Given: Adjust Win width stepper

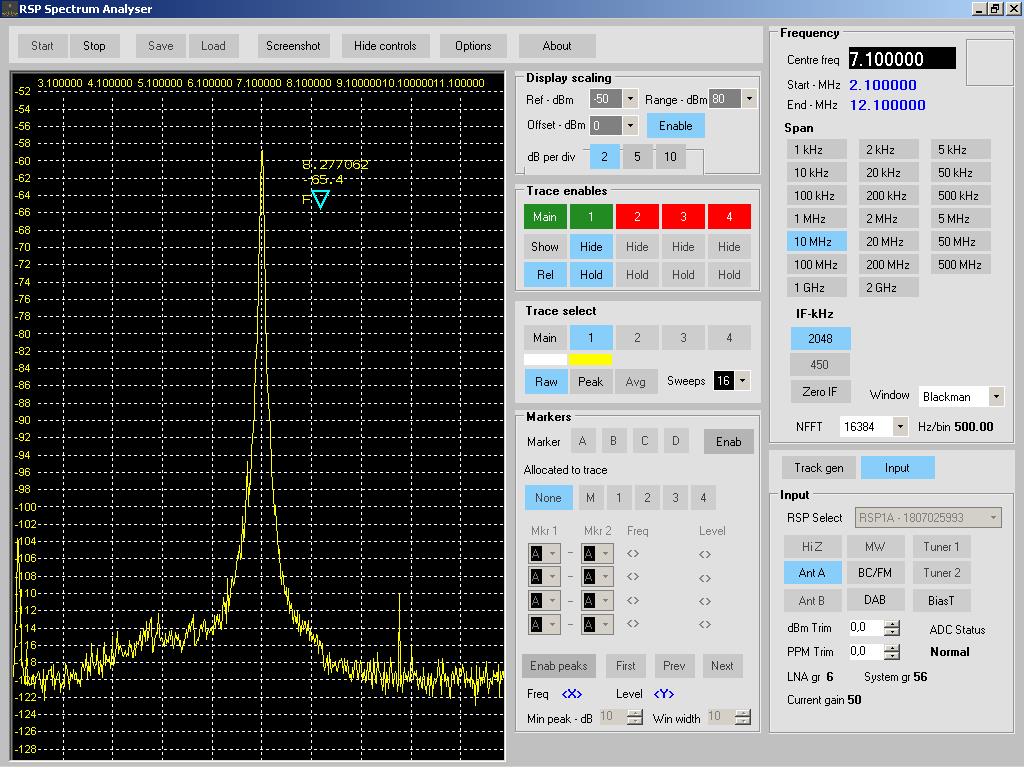Looking at the screenshot, I should (742, 717).
